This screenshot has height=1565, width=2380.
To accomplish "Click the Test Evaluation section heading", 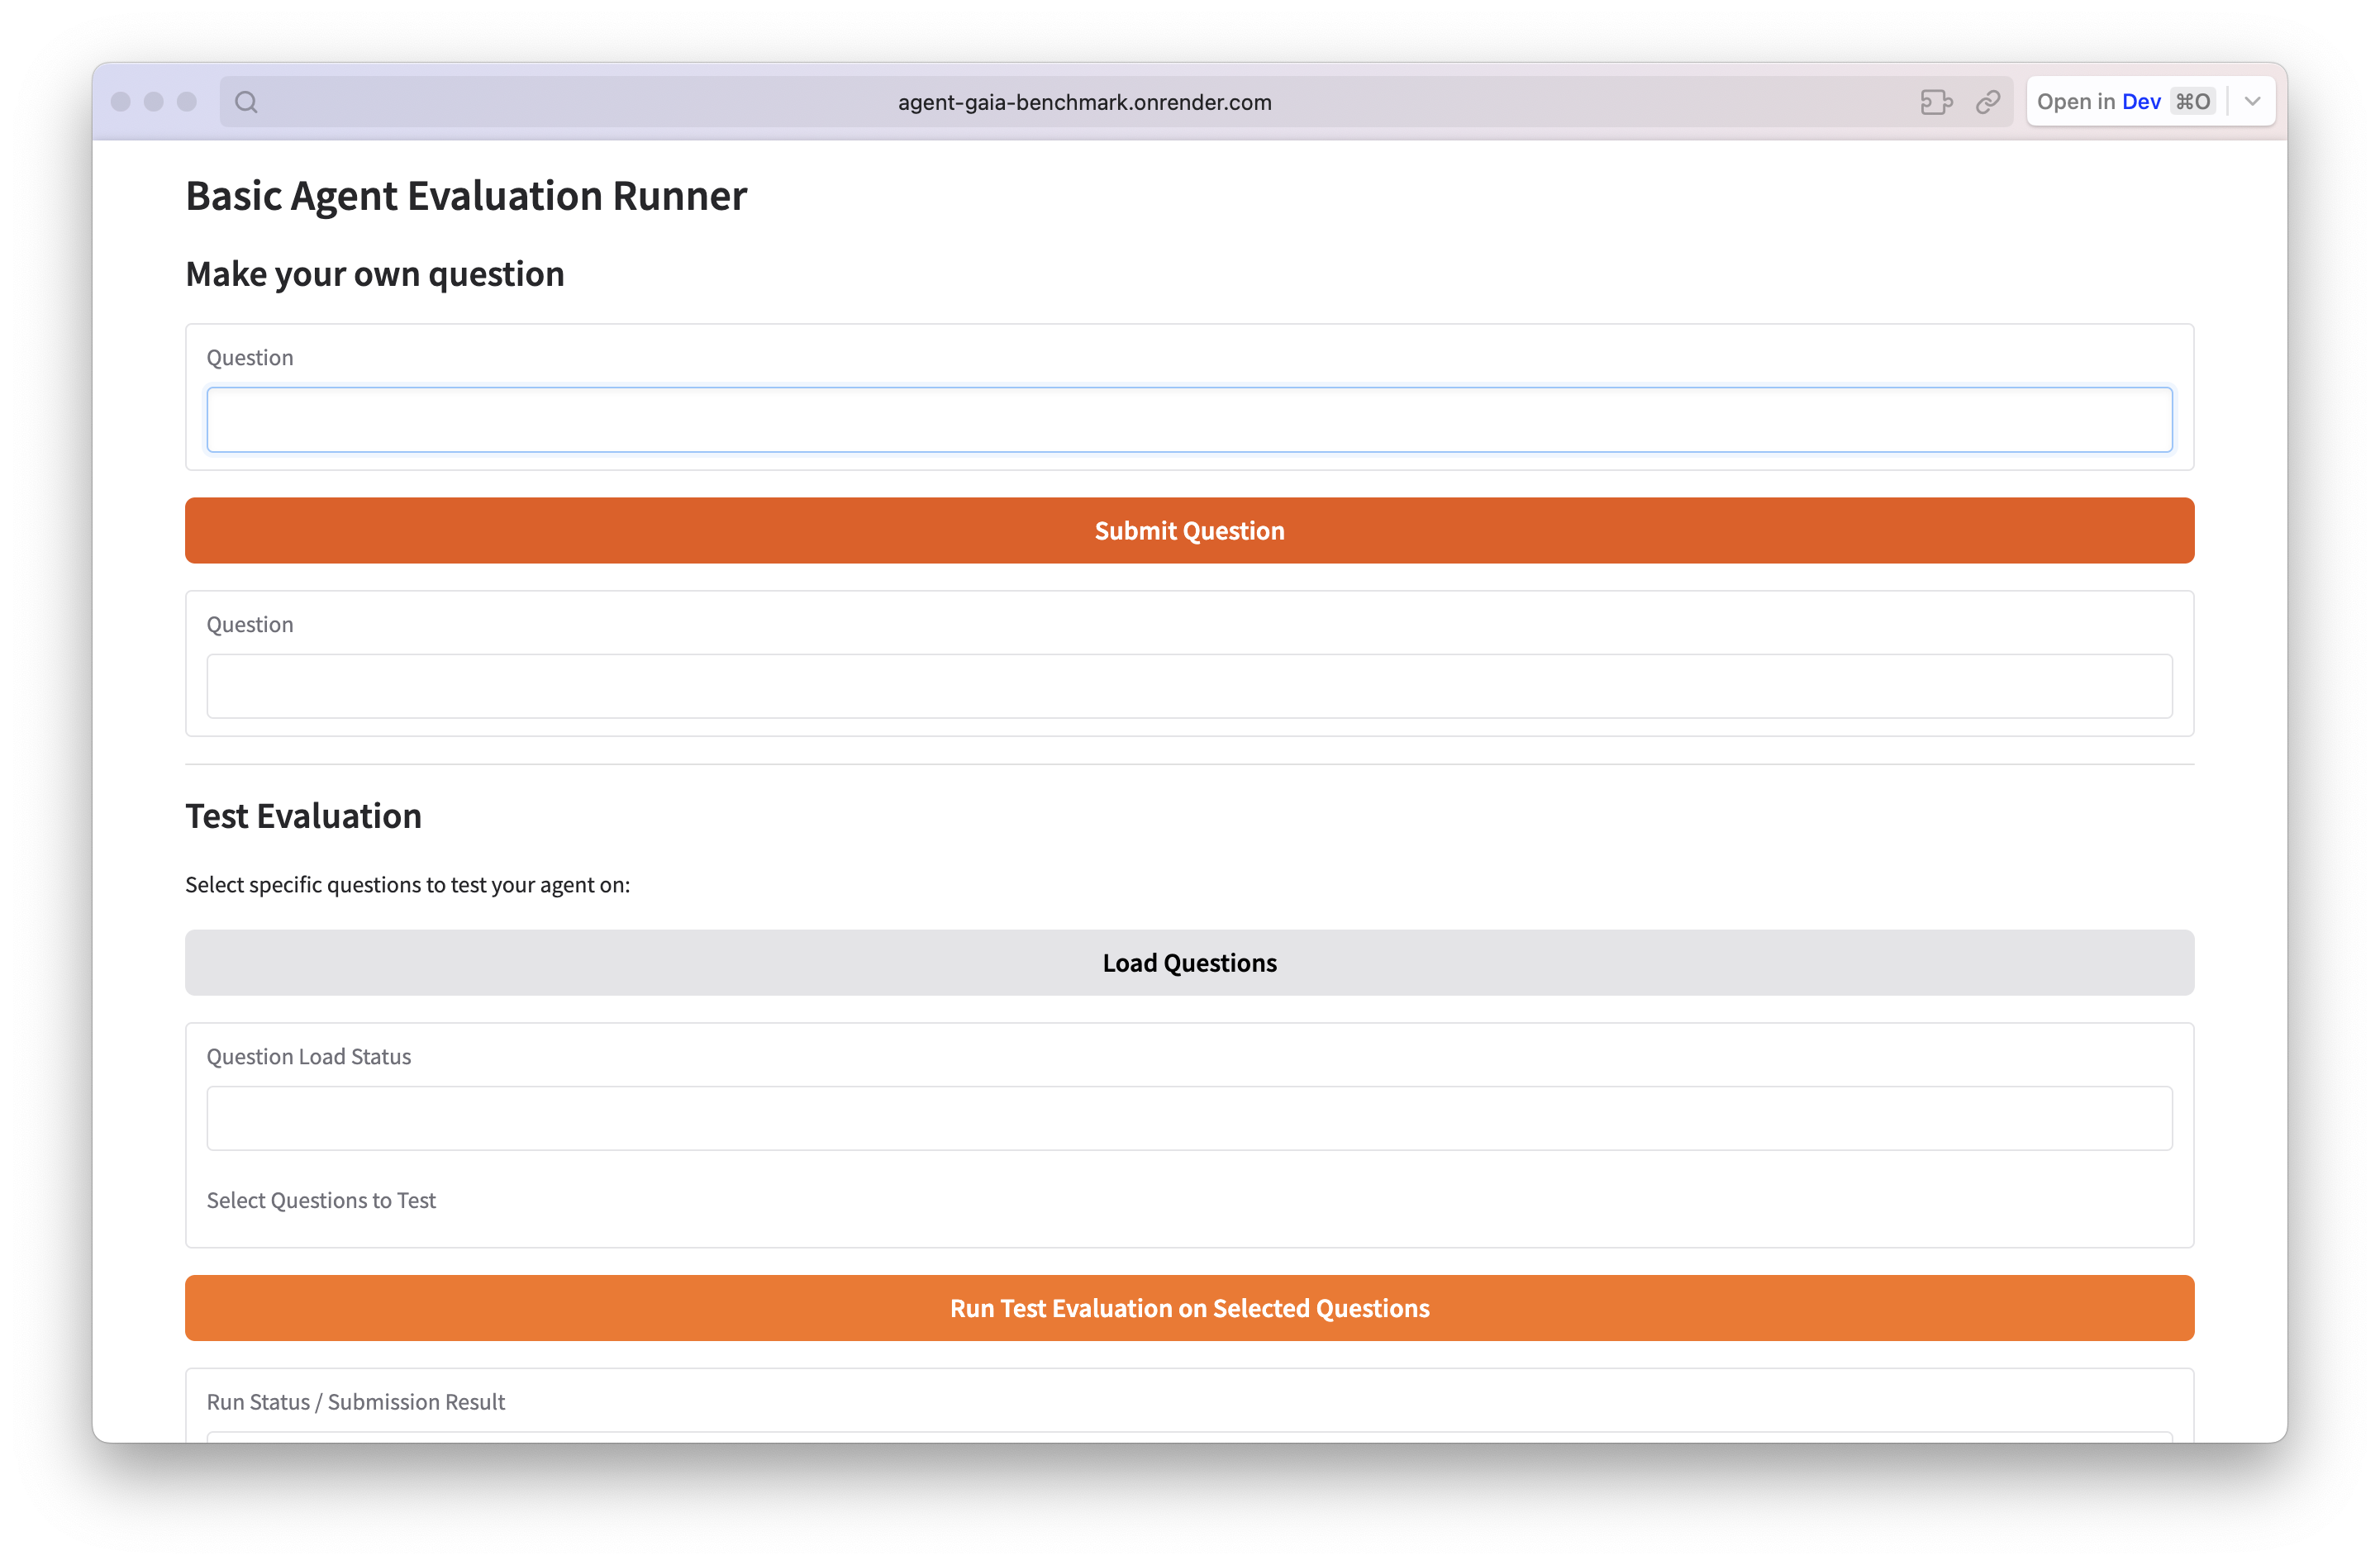I will (x=303, y=816).
